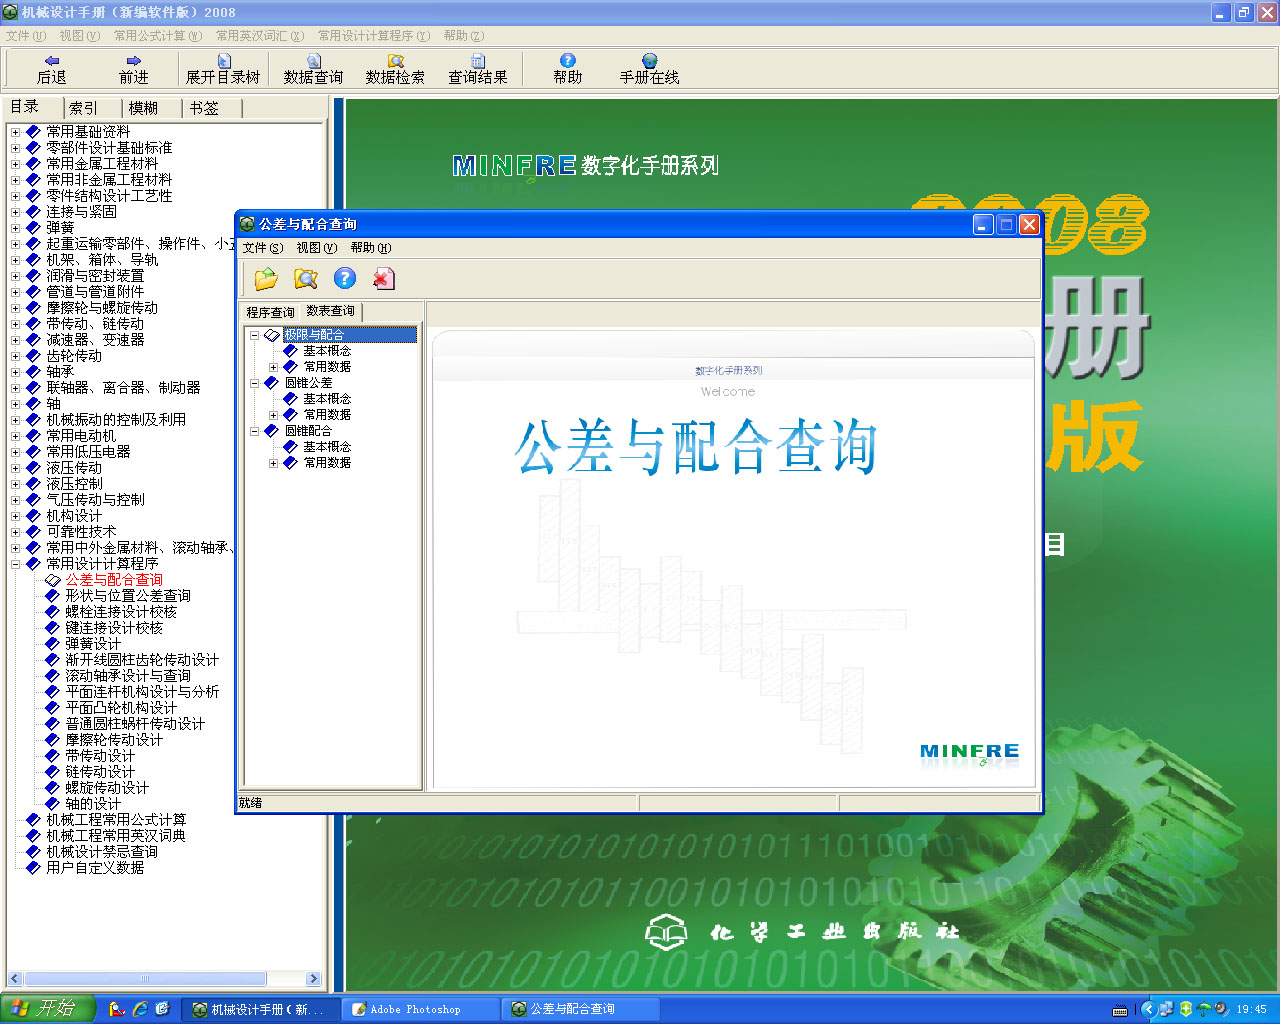The image size is (1280, 1024).
Task: Open the 文件(S) menu in 公差与配合查询 window
Action: pos(263,248)
